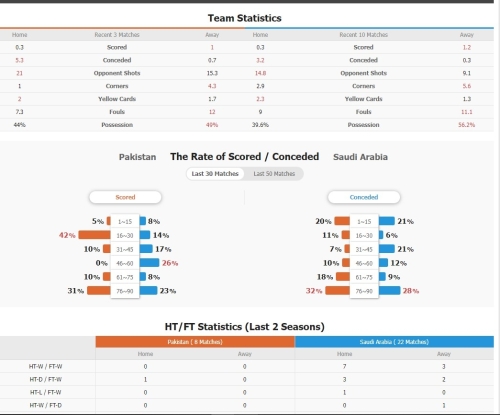Select the 44% possession value

click(x=19, y=125)
